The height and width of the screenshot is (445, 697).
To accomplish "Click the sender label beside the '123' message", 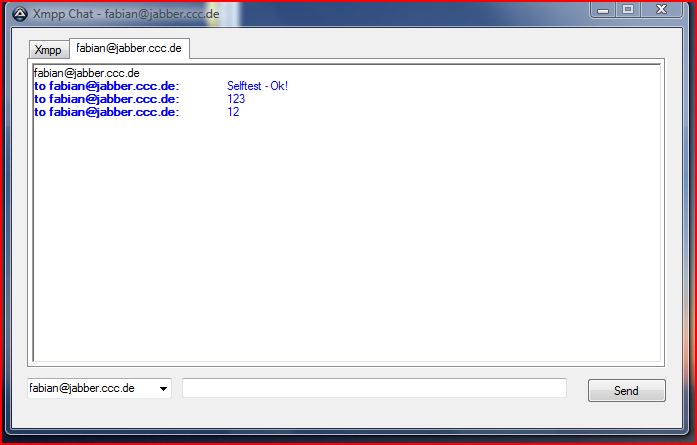I will tap(106, 99).
